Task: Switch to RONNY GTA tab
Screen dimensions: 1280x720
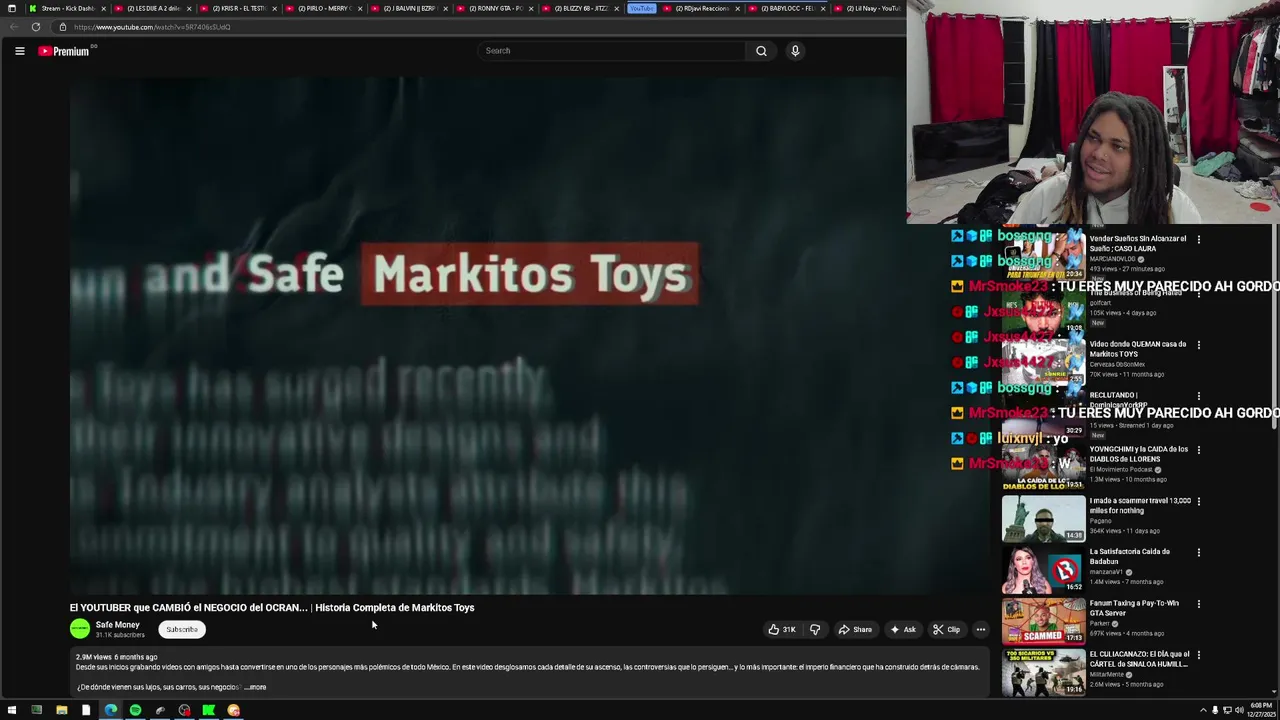Action: tap(493, 8)
